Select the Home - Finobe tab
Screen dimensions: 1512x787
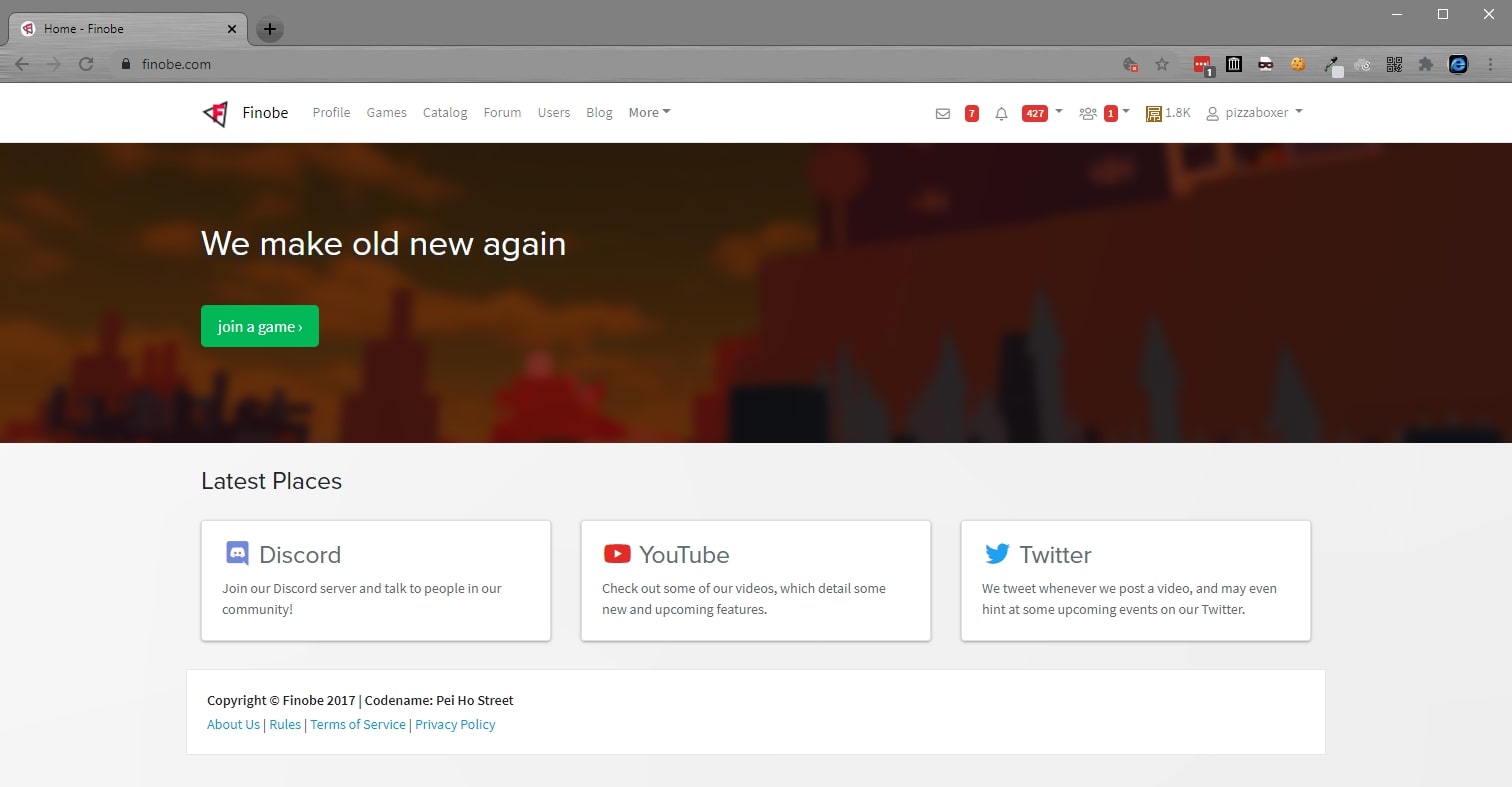pyautogui.click(x=128, y=29)
